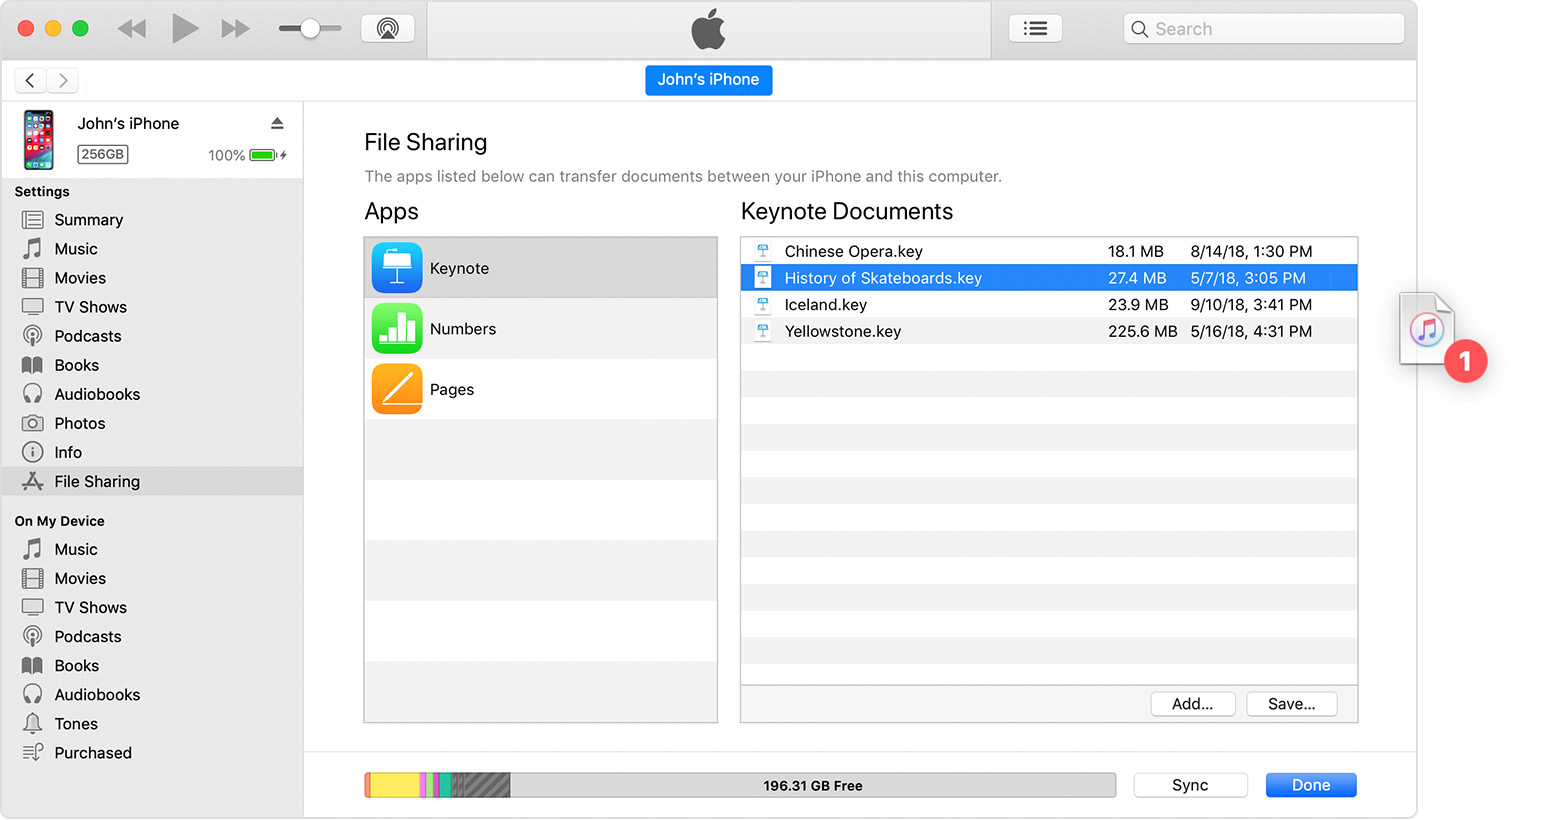Click the storage capacity bar
This screenshot has width=1560, height=820.
click(740, 785)
